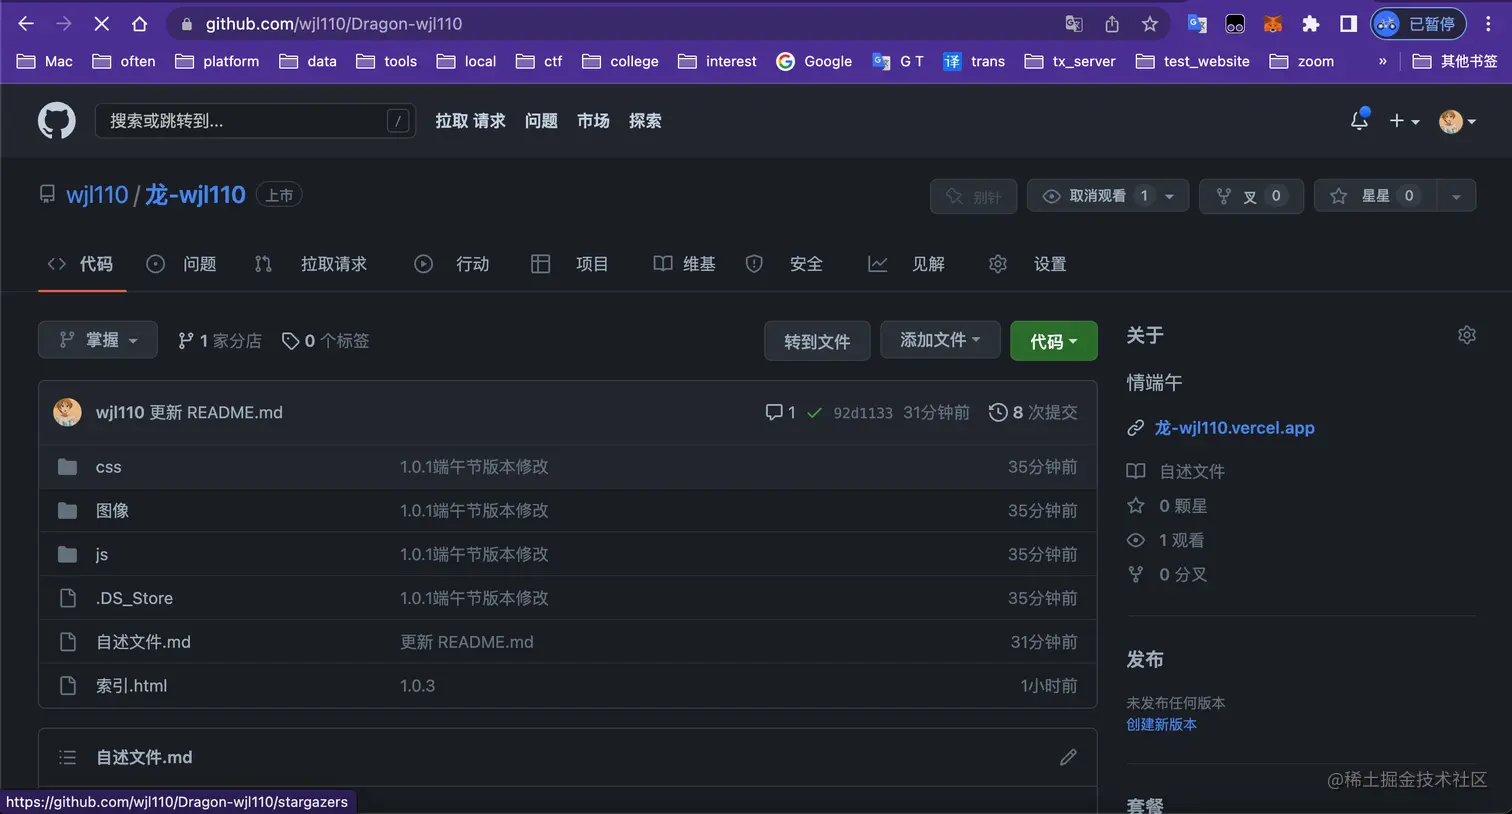Screen dimensions: 1512x814
Task: View the 8 次提交 commit history
Action: tap(1033, 412)
